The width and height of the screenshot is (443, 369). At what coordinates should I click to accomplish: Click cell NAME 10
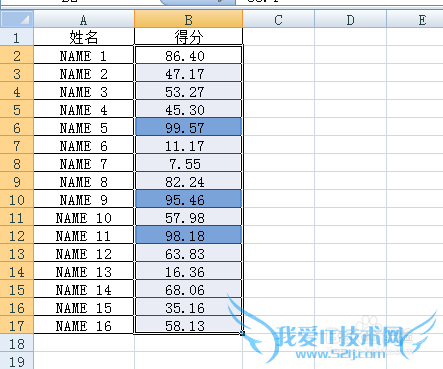point(84,217)
